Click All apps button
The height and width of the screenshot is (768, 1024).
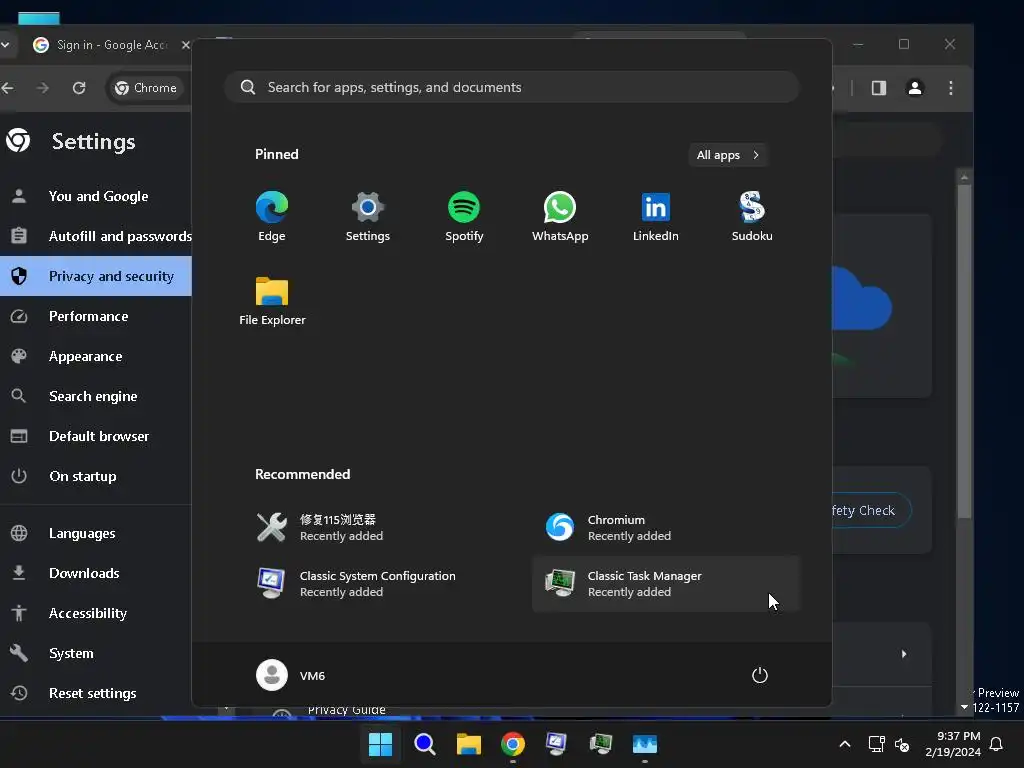pyautogui.click(x=728, y=155)
